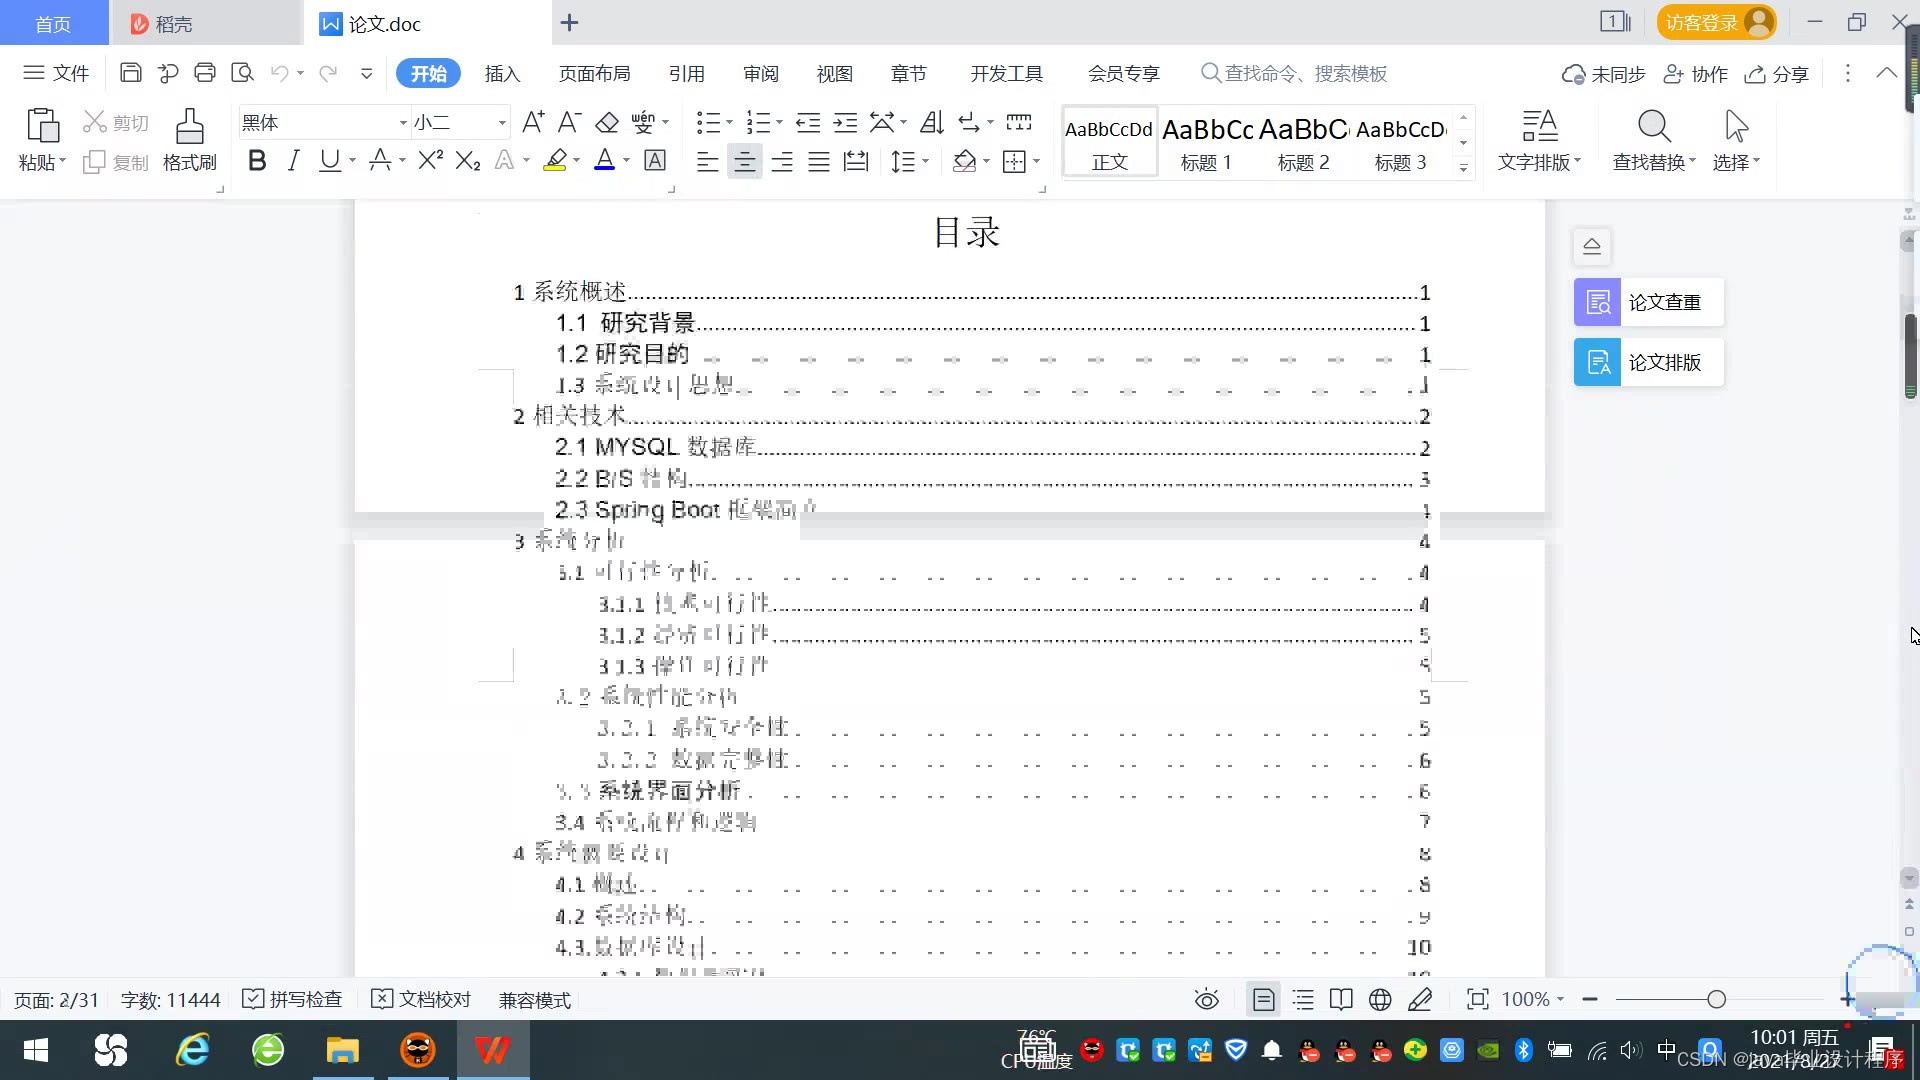Open the 100% zoom level dropdown

[1533, 1000]
